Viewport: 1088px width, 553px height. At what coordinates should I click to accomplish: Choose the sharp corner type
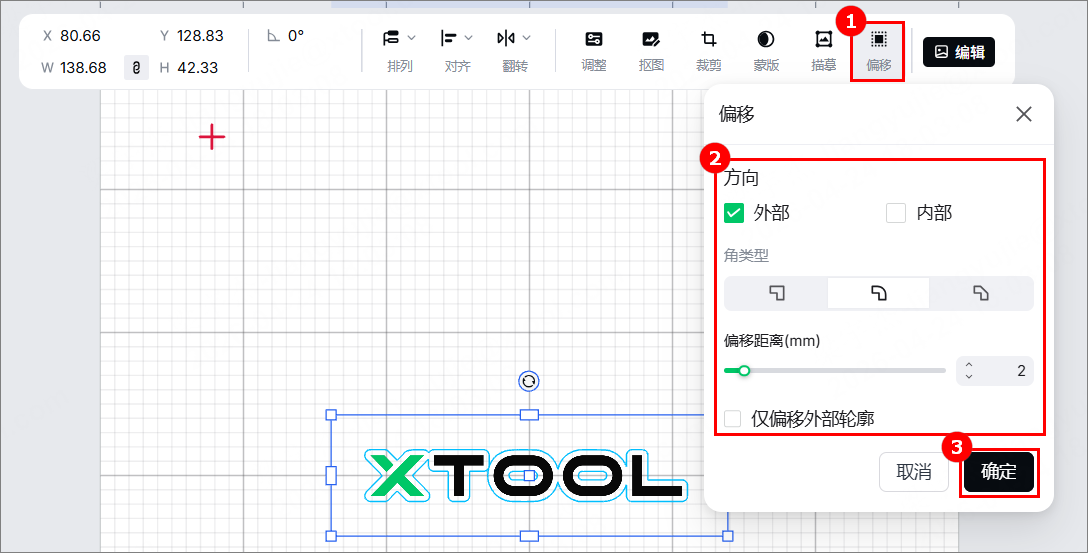[776, 293]
